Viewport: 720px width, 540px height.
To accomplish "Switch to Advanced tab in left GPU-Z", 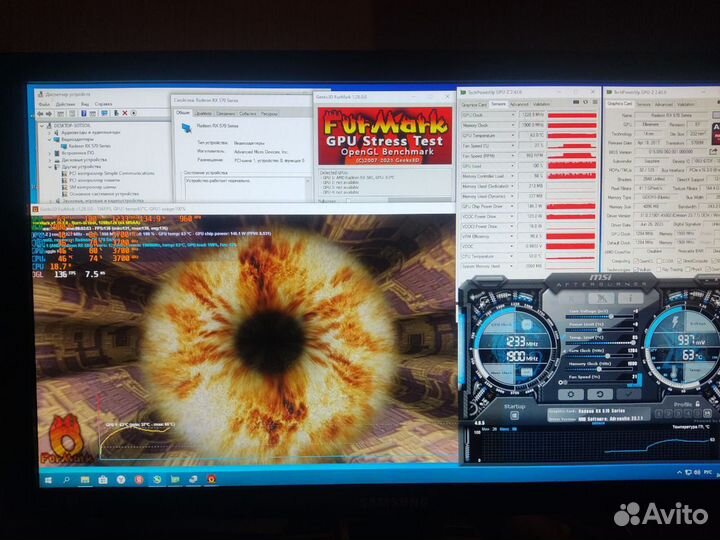I will 519,104.
